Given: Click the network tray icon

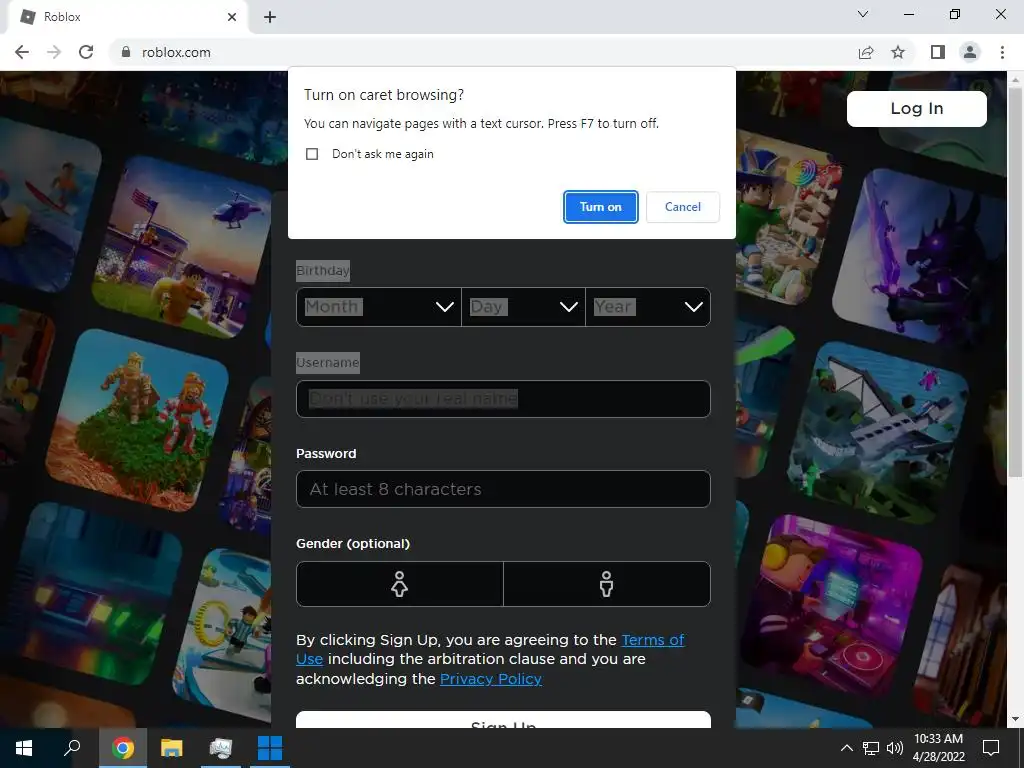Looking at the screenshot, I should click(871, 748).
